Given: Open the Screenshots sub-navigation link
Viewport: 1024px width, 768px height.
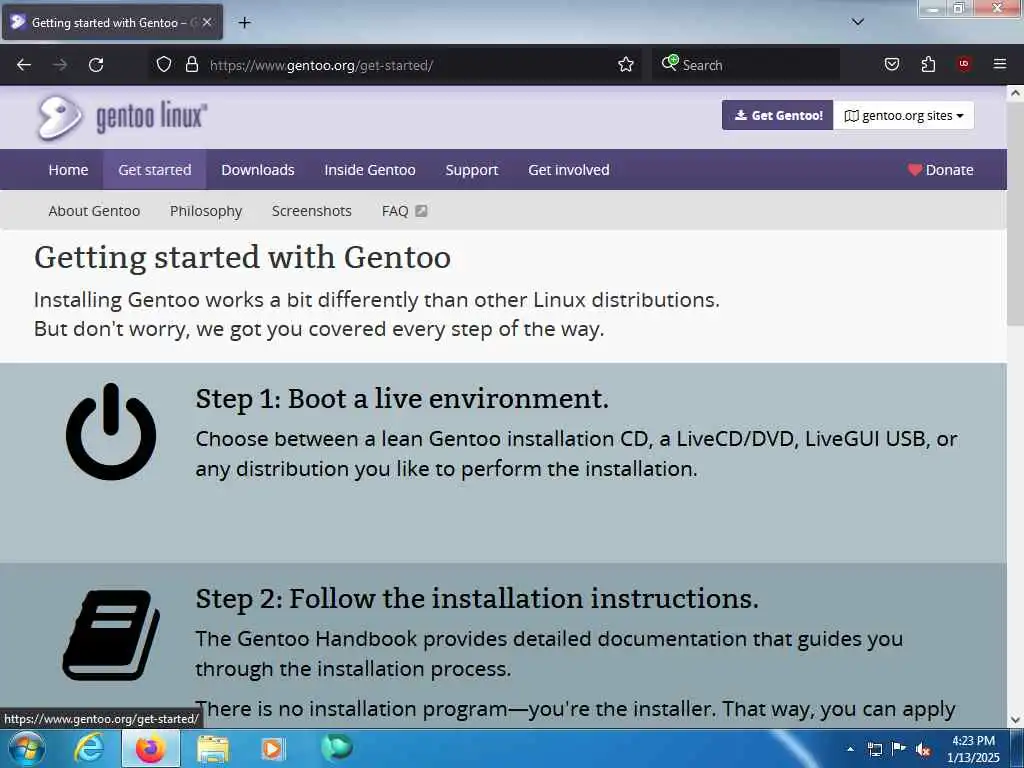Looking at the screenshot, I should (312, 211).
